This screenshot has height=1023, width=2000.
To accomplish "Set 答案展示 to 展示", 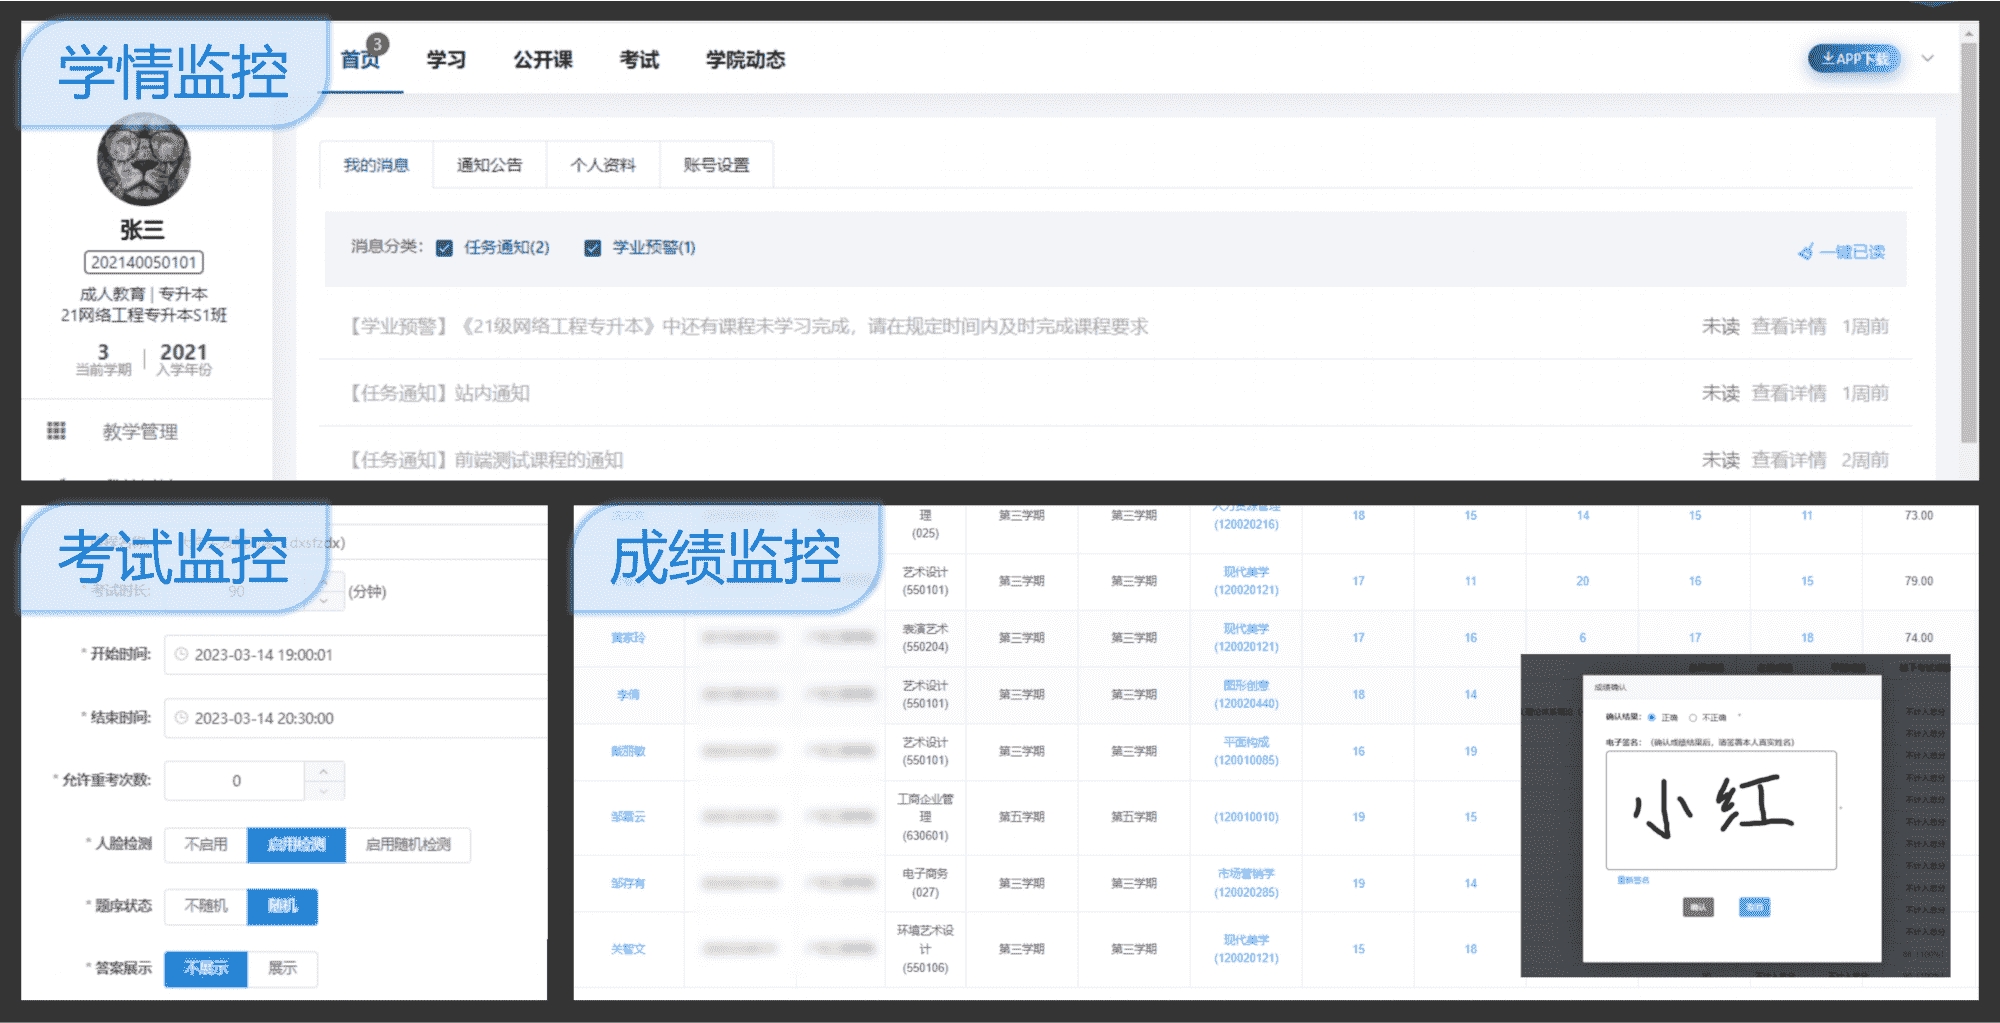I will (282, 968).
